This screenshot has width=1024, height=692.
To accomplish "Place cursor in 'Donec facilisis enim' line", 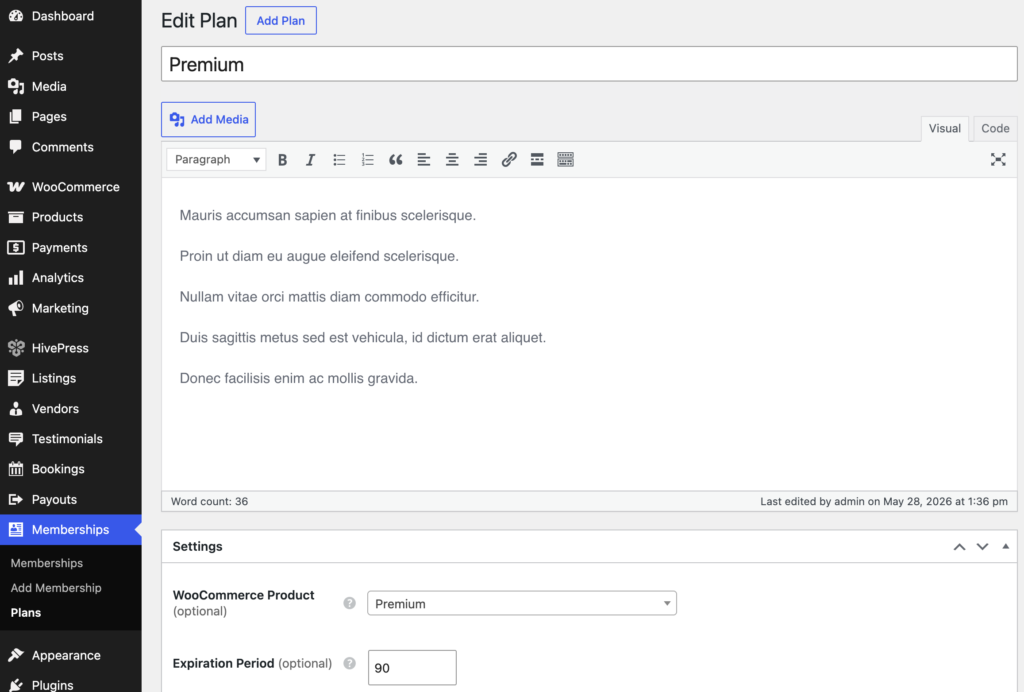I will pos(298,379).
